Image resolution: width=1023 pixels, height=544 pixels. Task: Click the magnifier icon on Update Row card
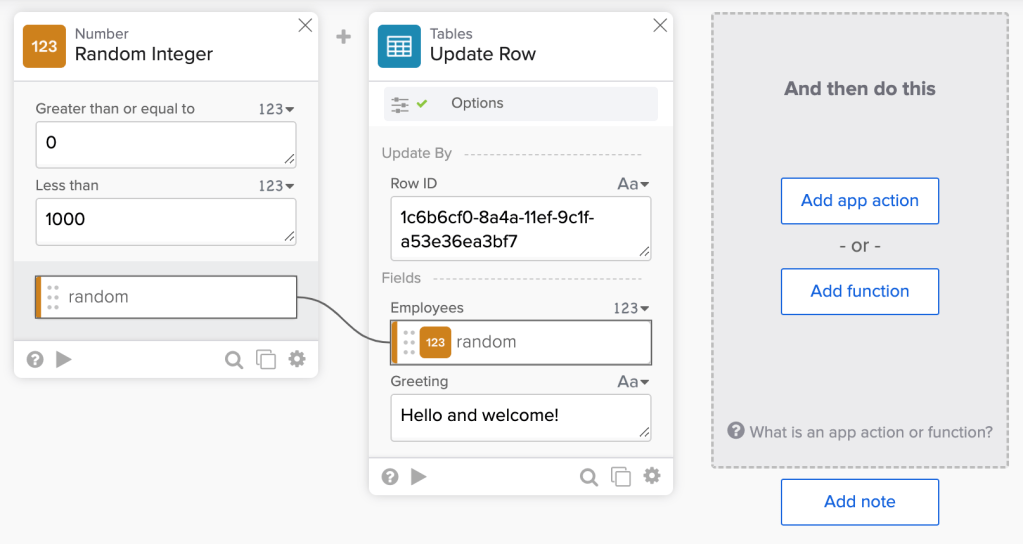(x=589, y=477)
